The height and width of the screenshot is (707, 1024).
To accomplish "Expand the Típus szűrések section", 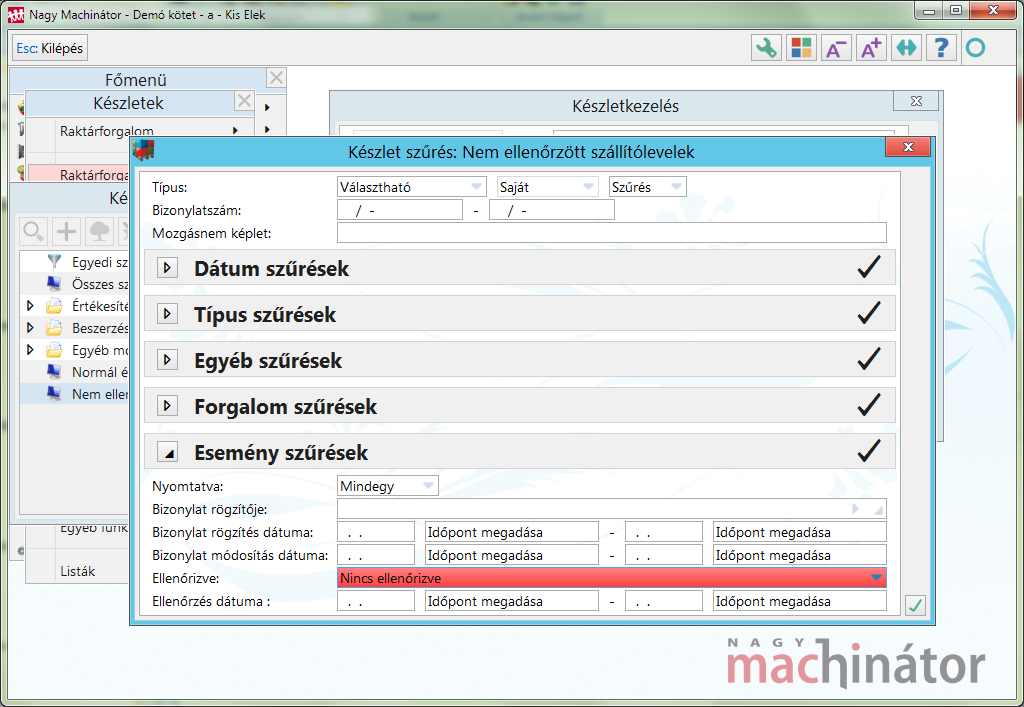I will [x=167, y=314].
